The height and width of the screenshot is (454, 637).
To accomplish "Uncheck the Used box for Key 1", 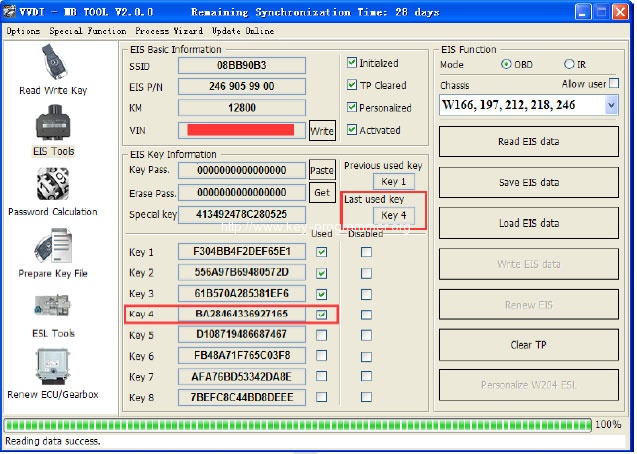I will click(321, 252).
